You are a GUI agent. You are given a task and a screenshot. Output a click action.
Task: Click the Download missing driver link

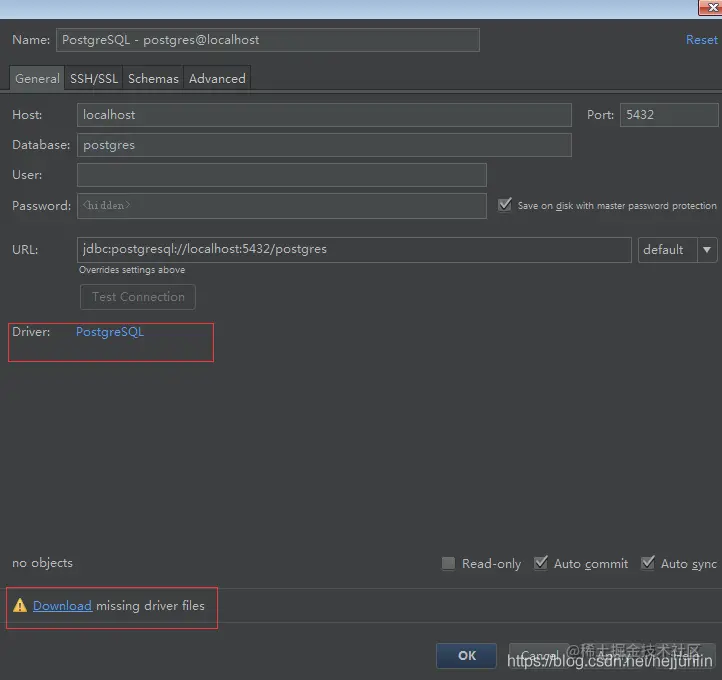(62, 606)
